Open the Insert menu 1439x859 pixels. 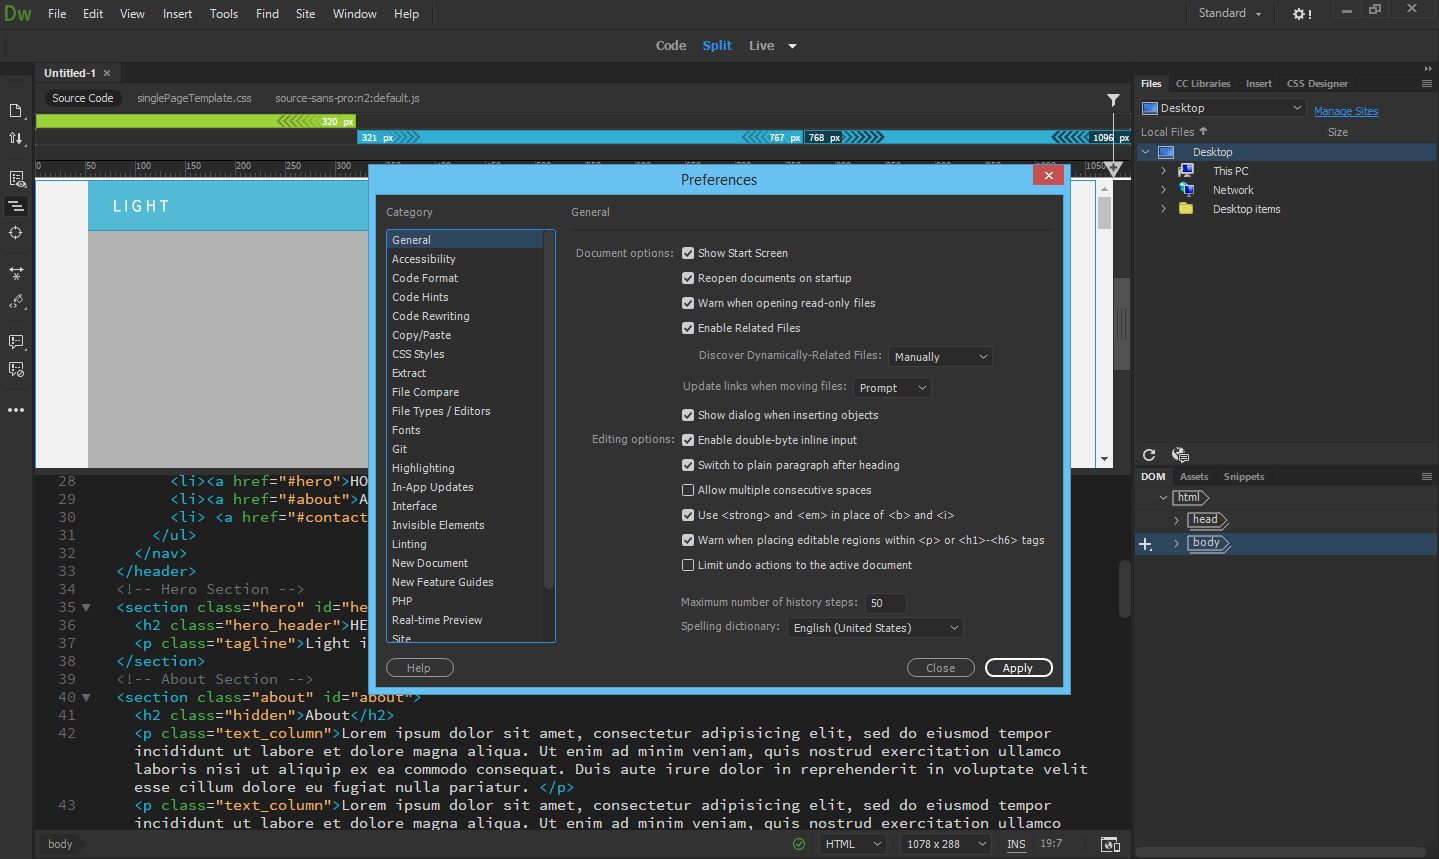coord(177,14)
